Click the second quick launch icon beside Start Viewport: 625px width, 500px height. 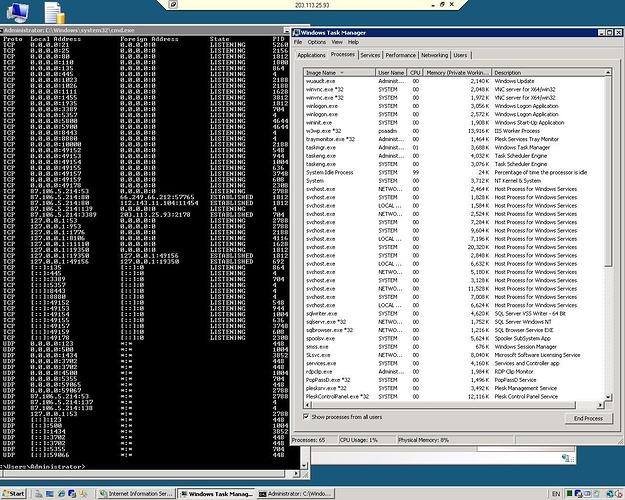(x=49, y=494)
